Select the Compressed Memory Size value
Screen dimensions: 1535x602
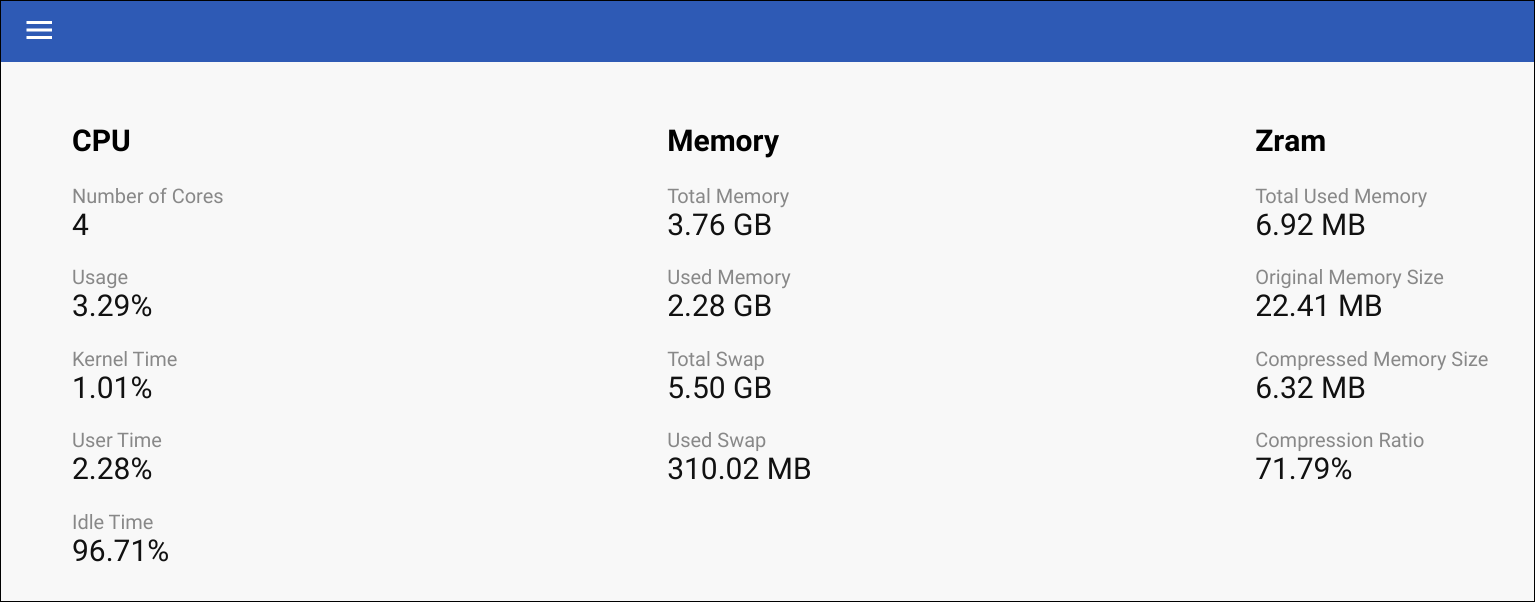[x=1310, y=388]
